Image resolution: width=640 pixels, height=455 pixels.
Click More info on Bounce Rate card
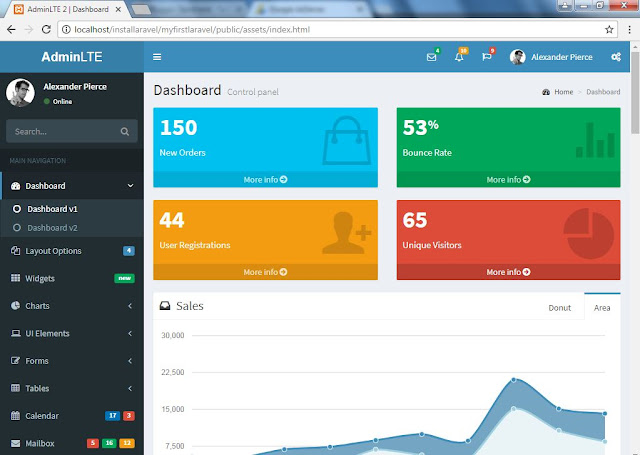click(508, 180)
